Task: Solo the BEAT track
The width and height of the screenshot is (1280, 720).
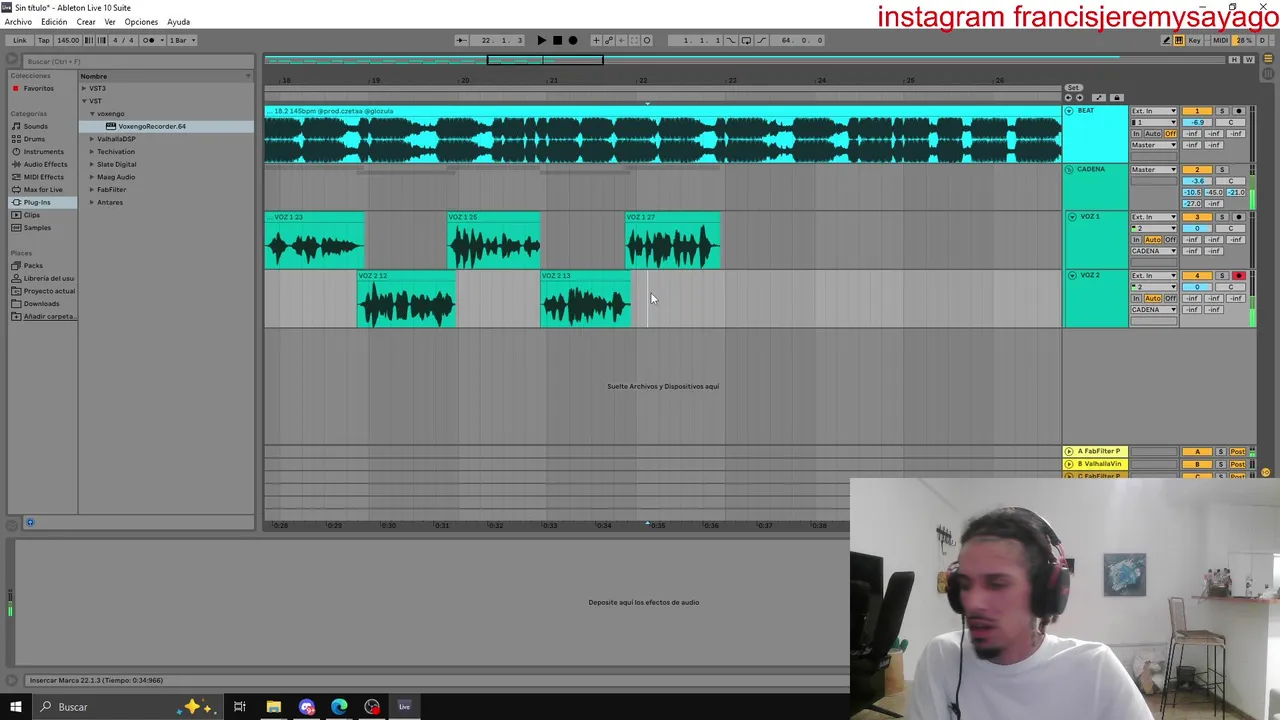Action: pyautogui.click(x=1222, y=111)
